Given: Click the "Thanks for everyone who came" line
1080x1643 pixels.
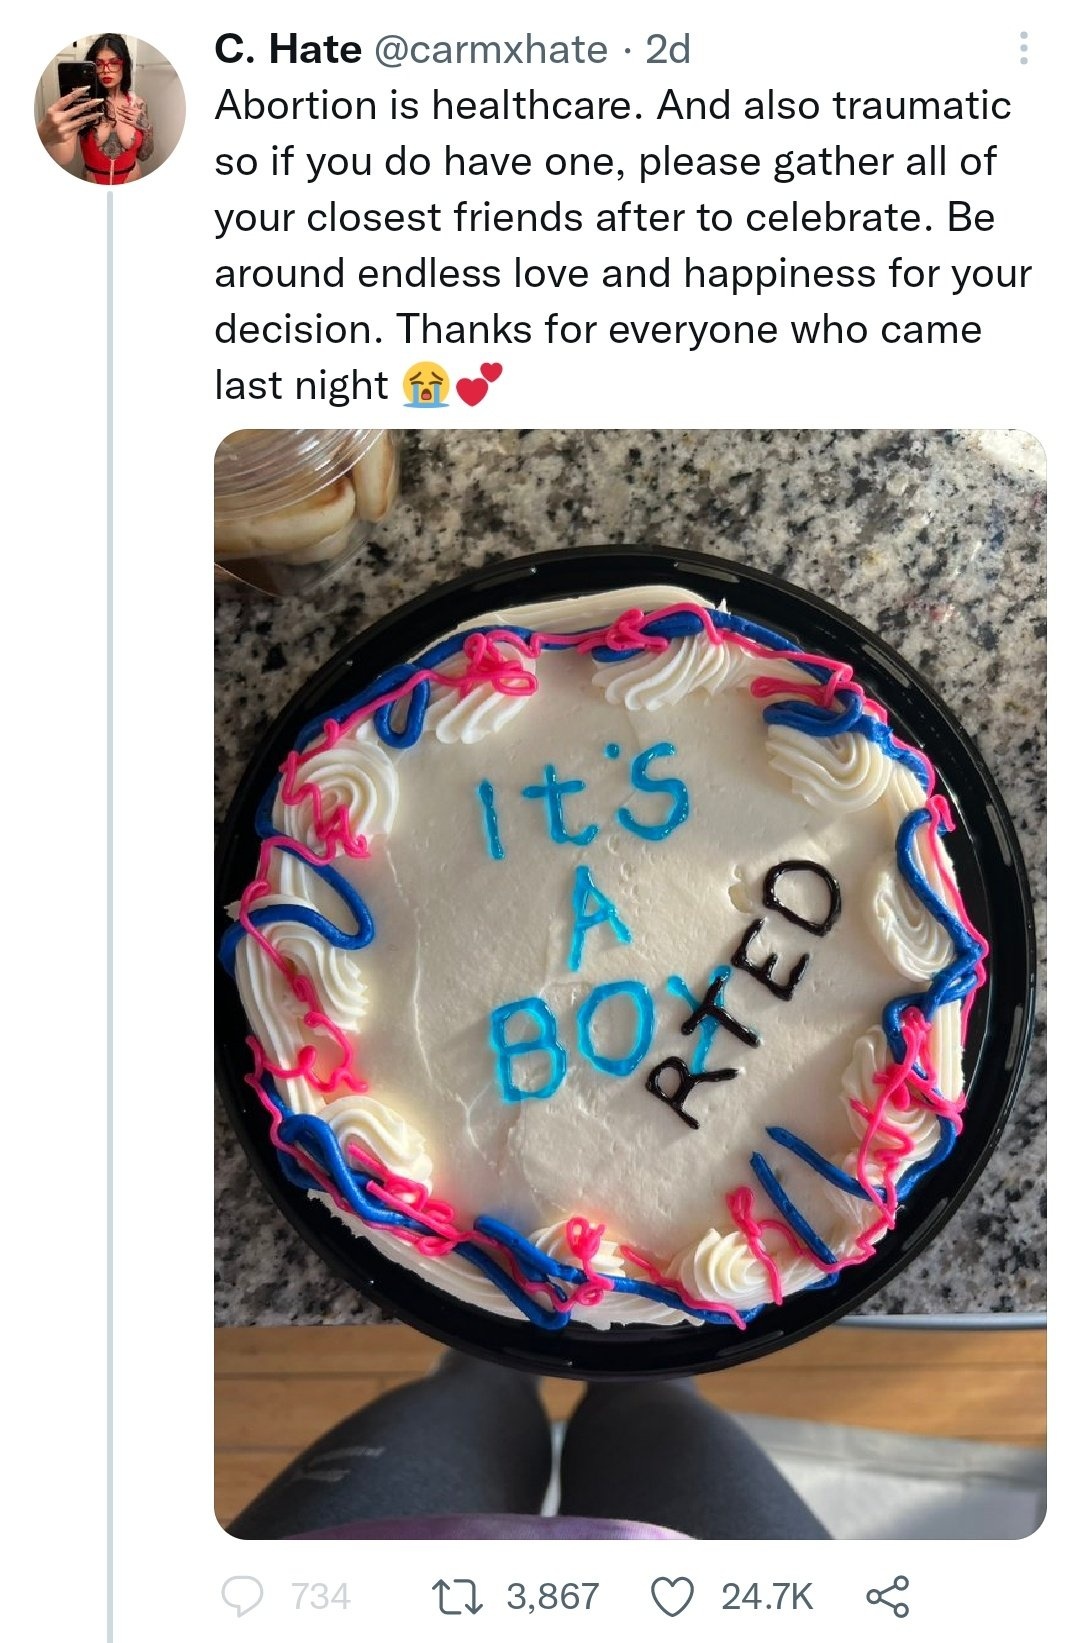Looking at the screenshot, I should (690, 329).
